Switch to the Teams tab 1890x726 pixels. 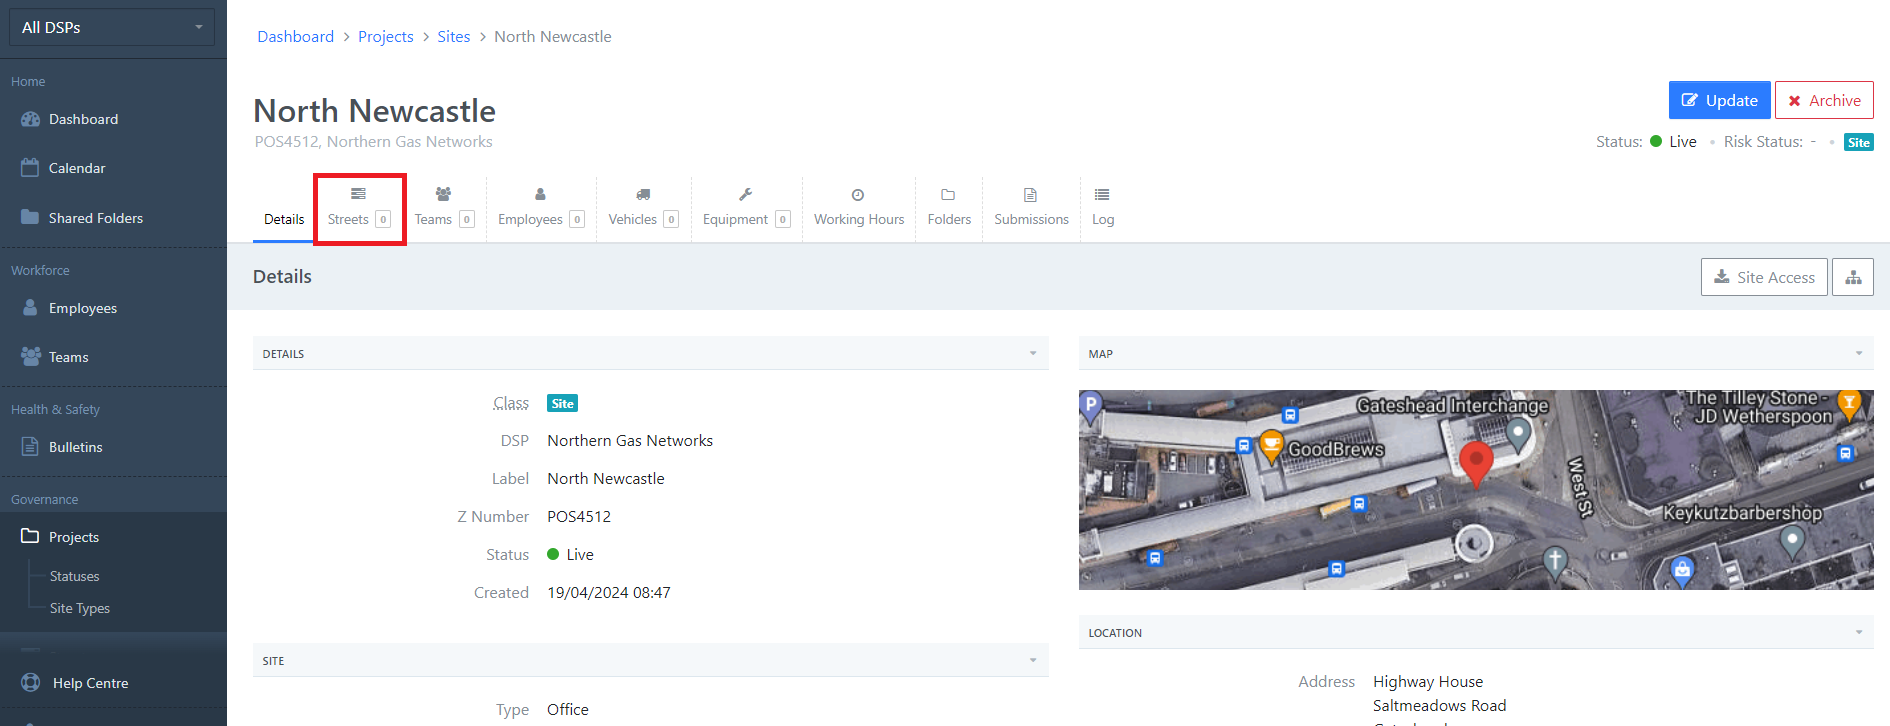(445, 209)
